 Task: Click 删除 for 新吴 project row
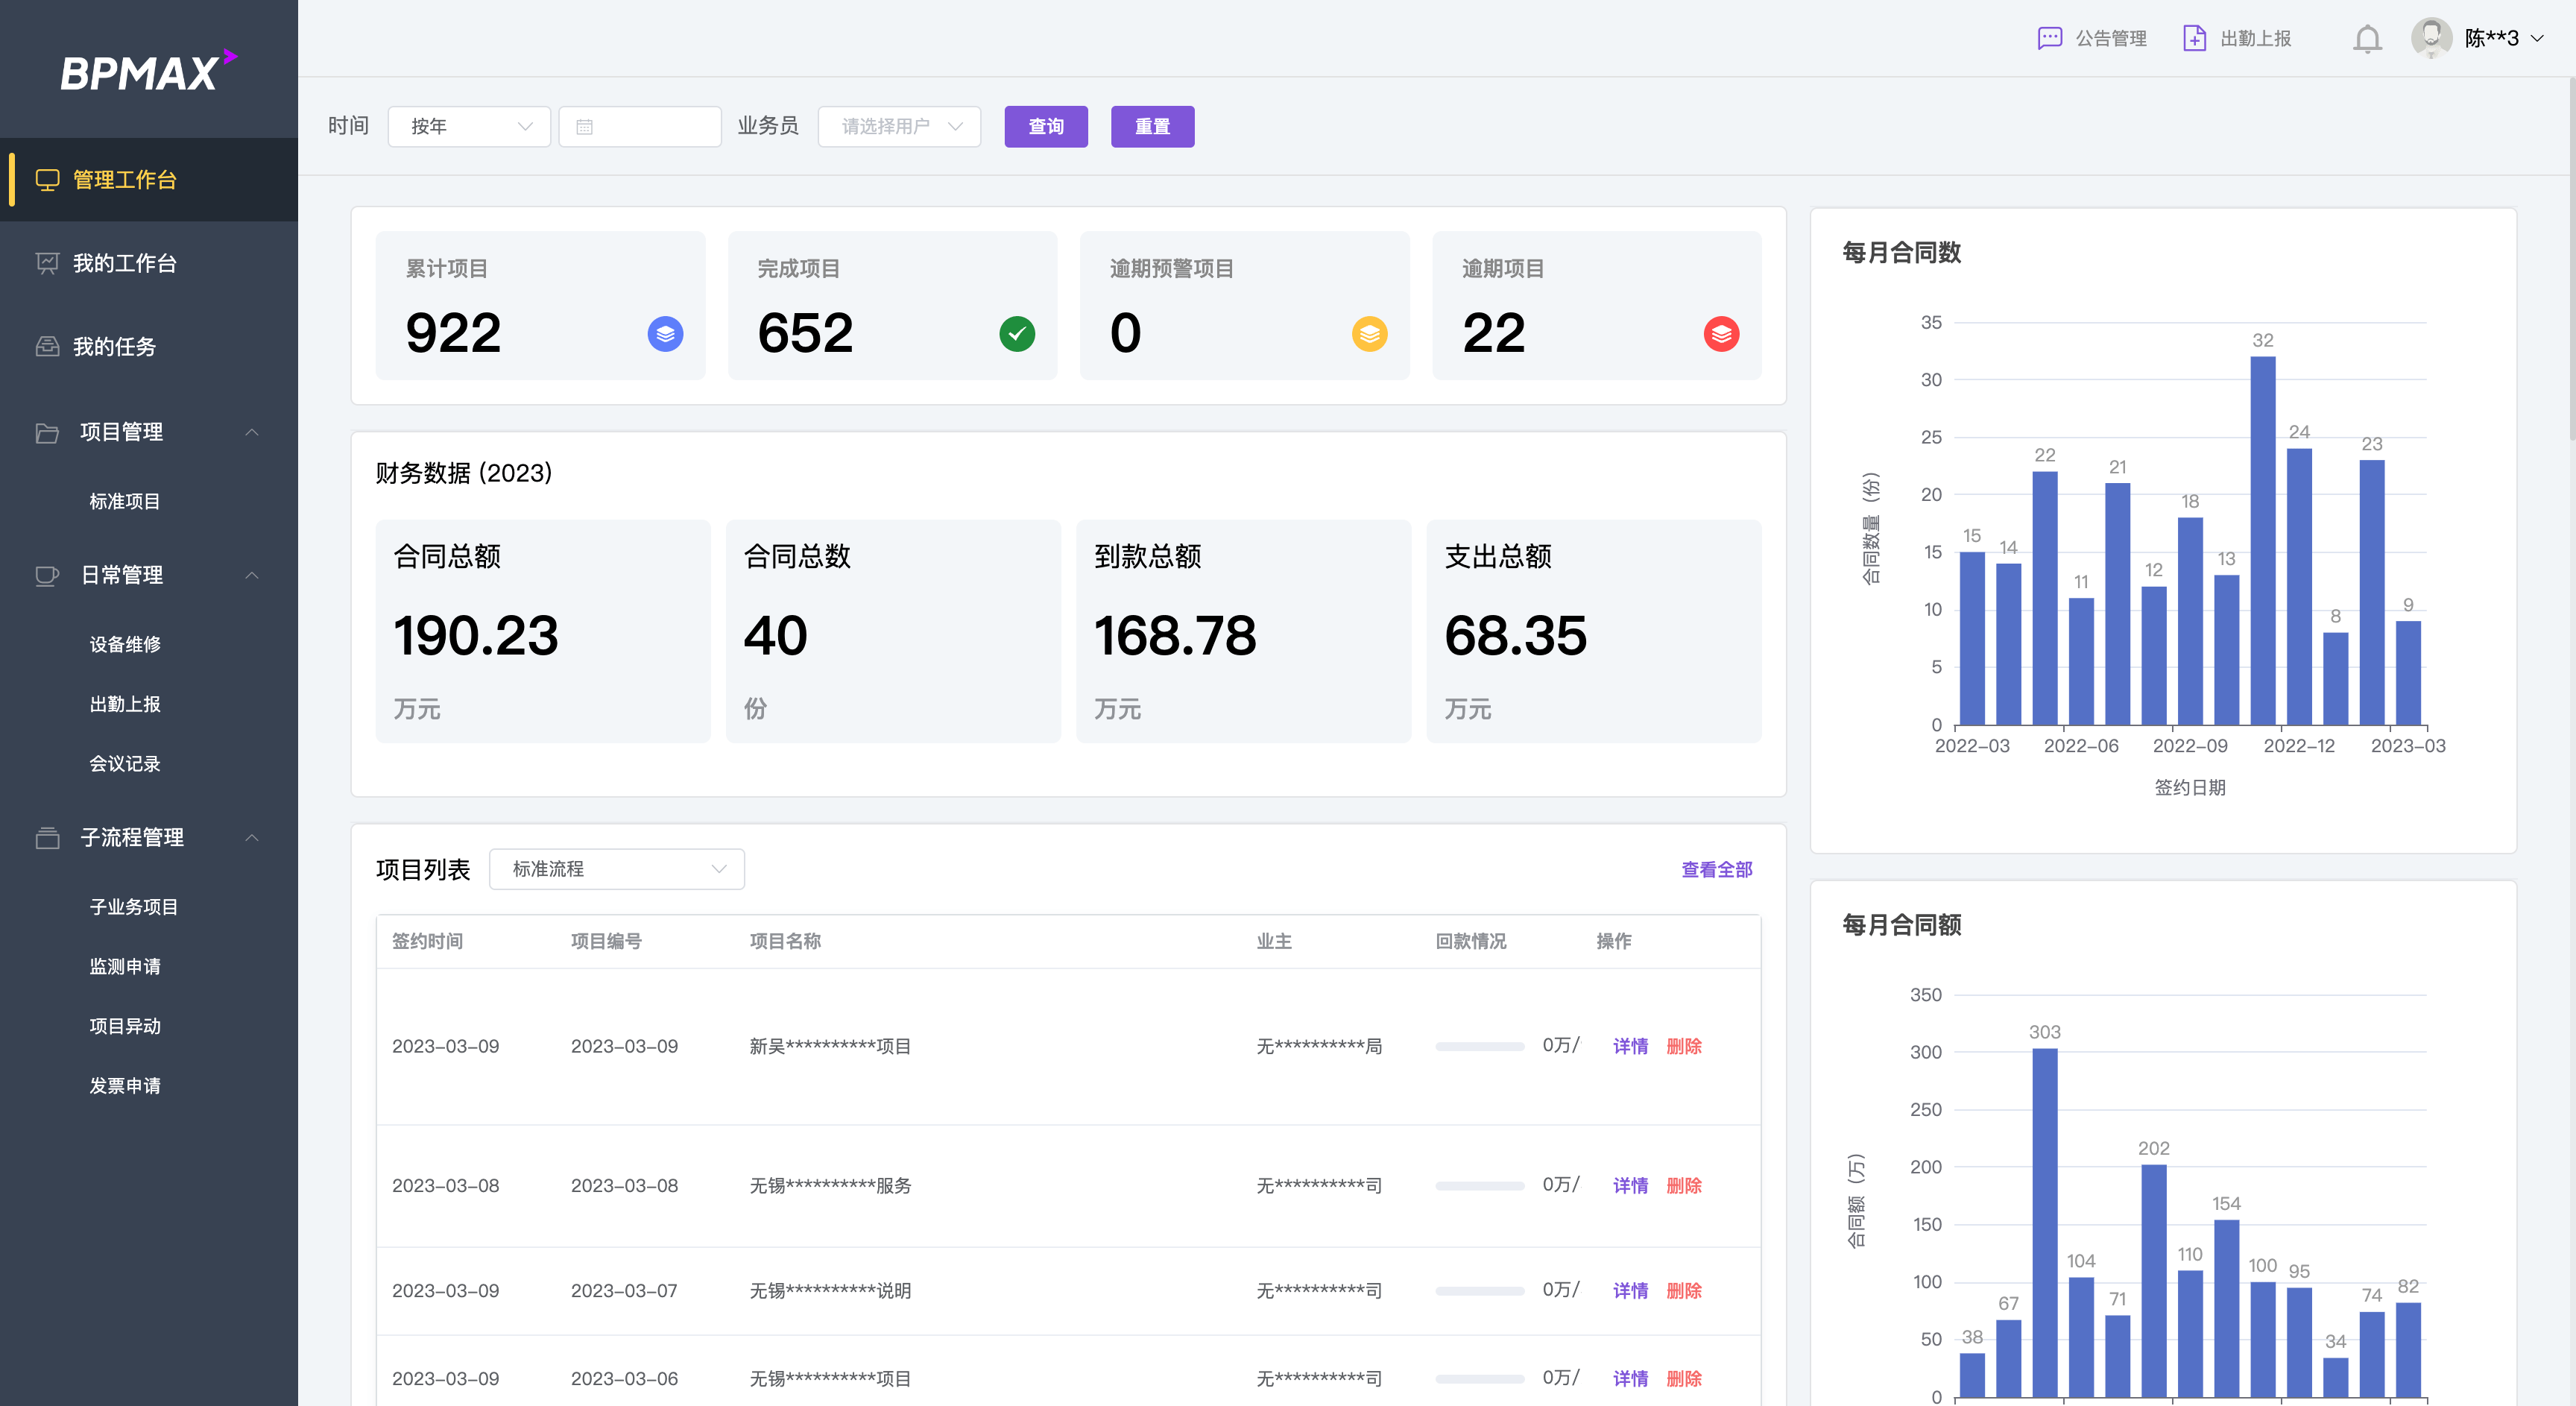point(1684,1046)
